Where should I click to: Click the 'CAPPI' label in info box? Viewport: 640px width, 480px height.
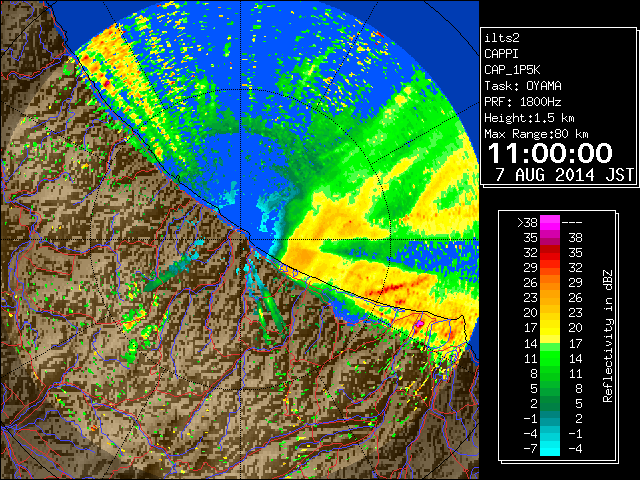pos(501,54)
